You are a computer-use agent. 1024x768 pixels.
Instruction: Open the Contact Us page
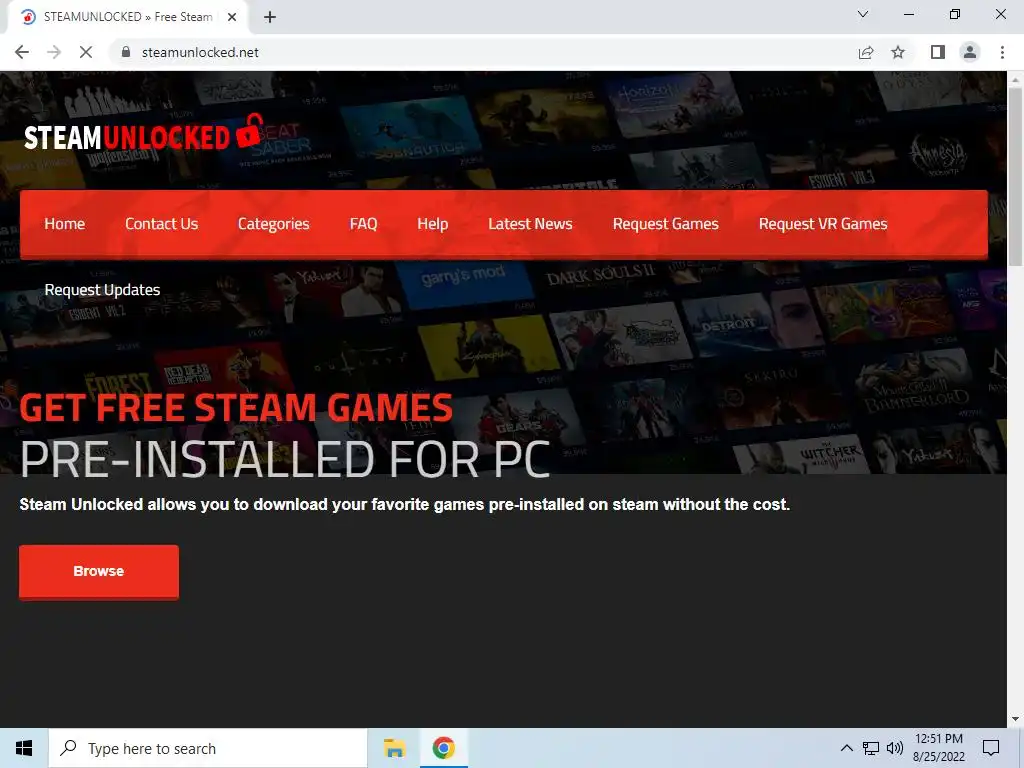click(x=161, y=224)
